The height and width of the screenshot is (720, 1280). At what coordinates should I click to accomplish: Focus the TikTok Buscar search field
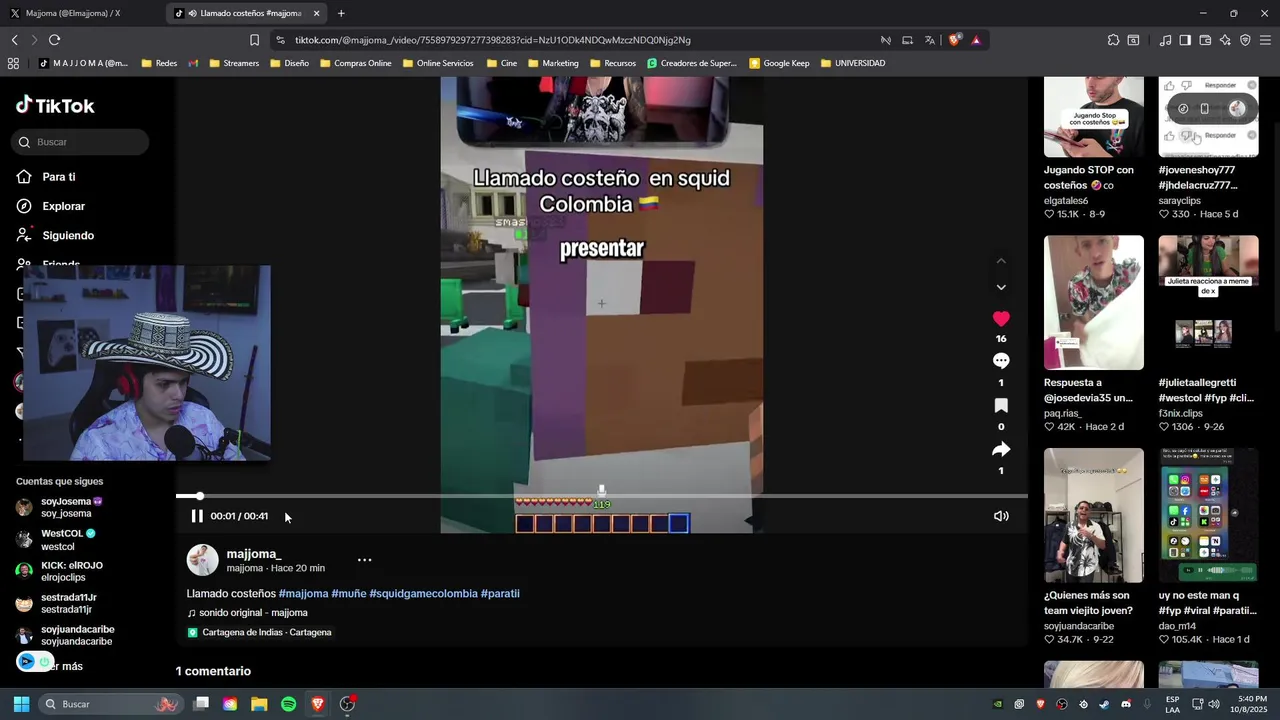82,142
